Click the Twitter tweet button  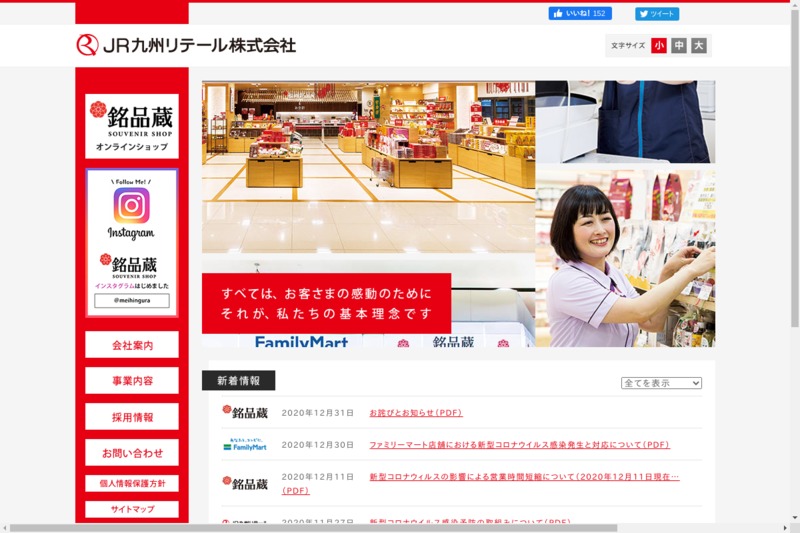(x=657, y=14)
